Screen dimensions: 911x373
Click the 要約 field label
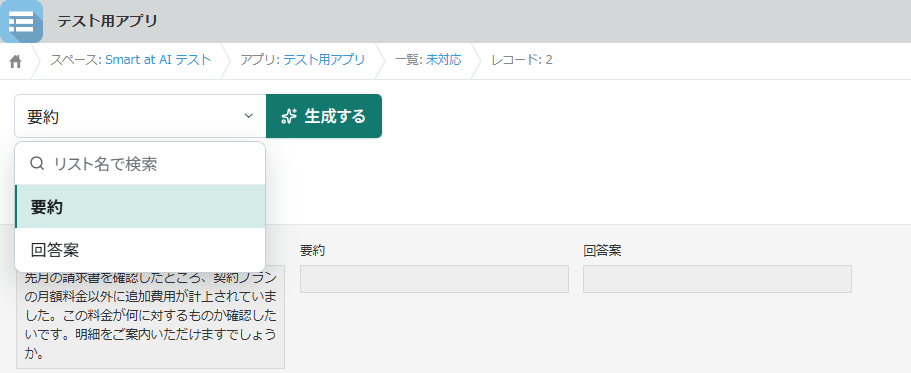[x=312, y=251]
